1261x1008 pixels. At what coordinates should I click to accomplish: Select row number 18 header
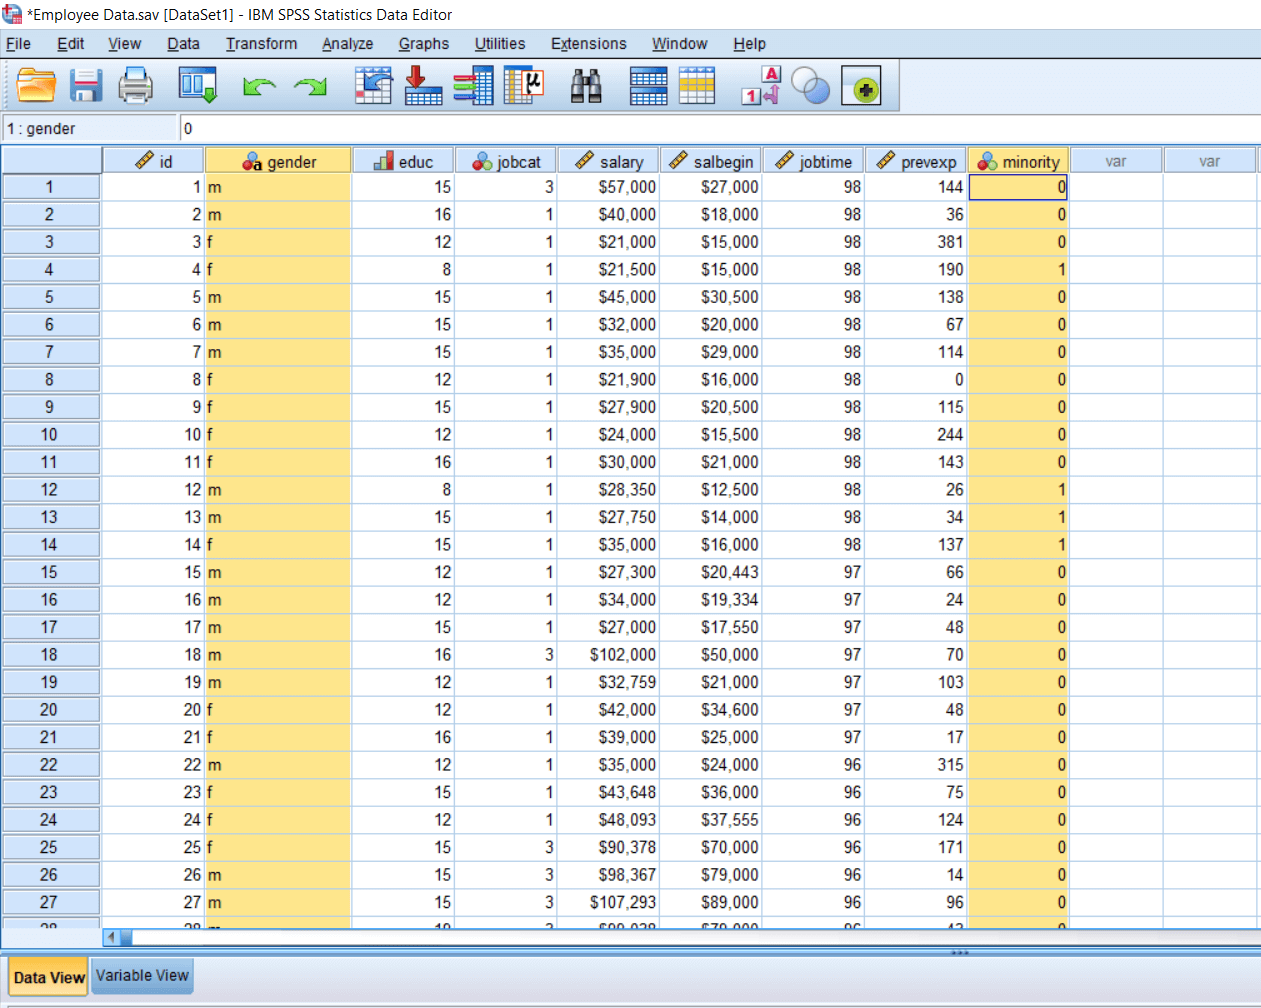(x=50, y=655)
